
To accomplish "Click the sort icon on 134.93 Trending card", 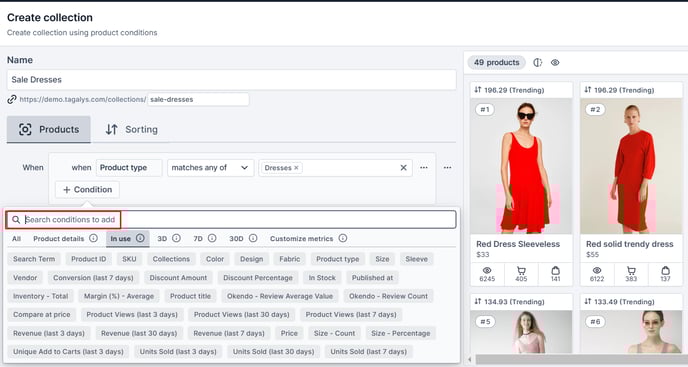I will [478, 301].
